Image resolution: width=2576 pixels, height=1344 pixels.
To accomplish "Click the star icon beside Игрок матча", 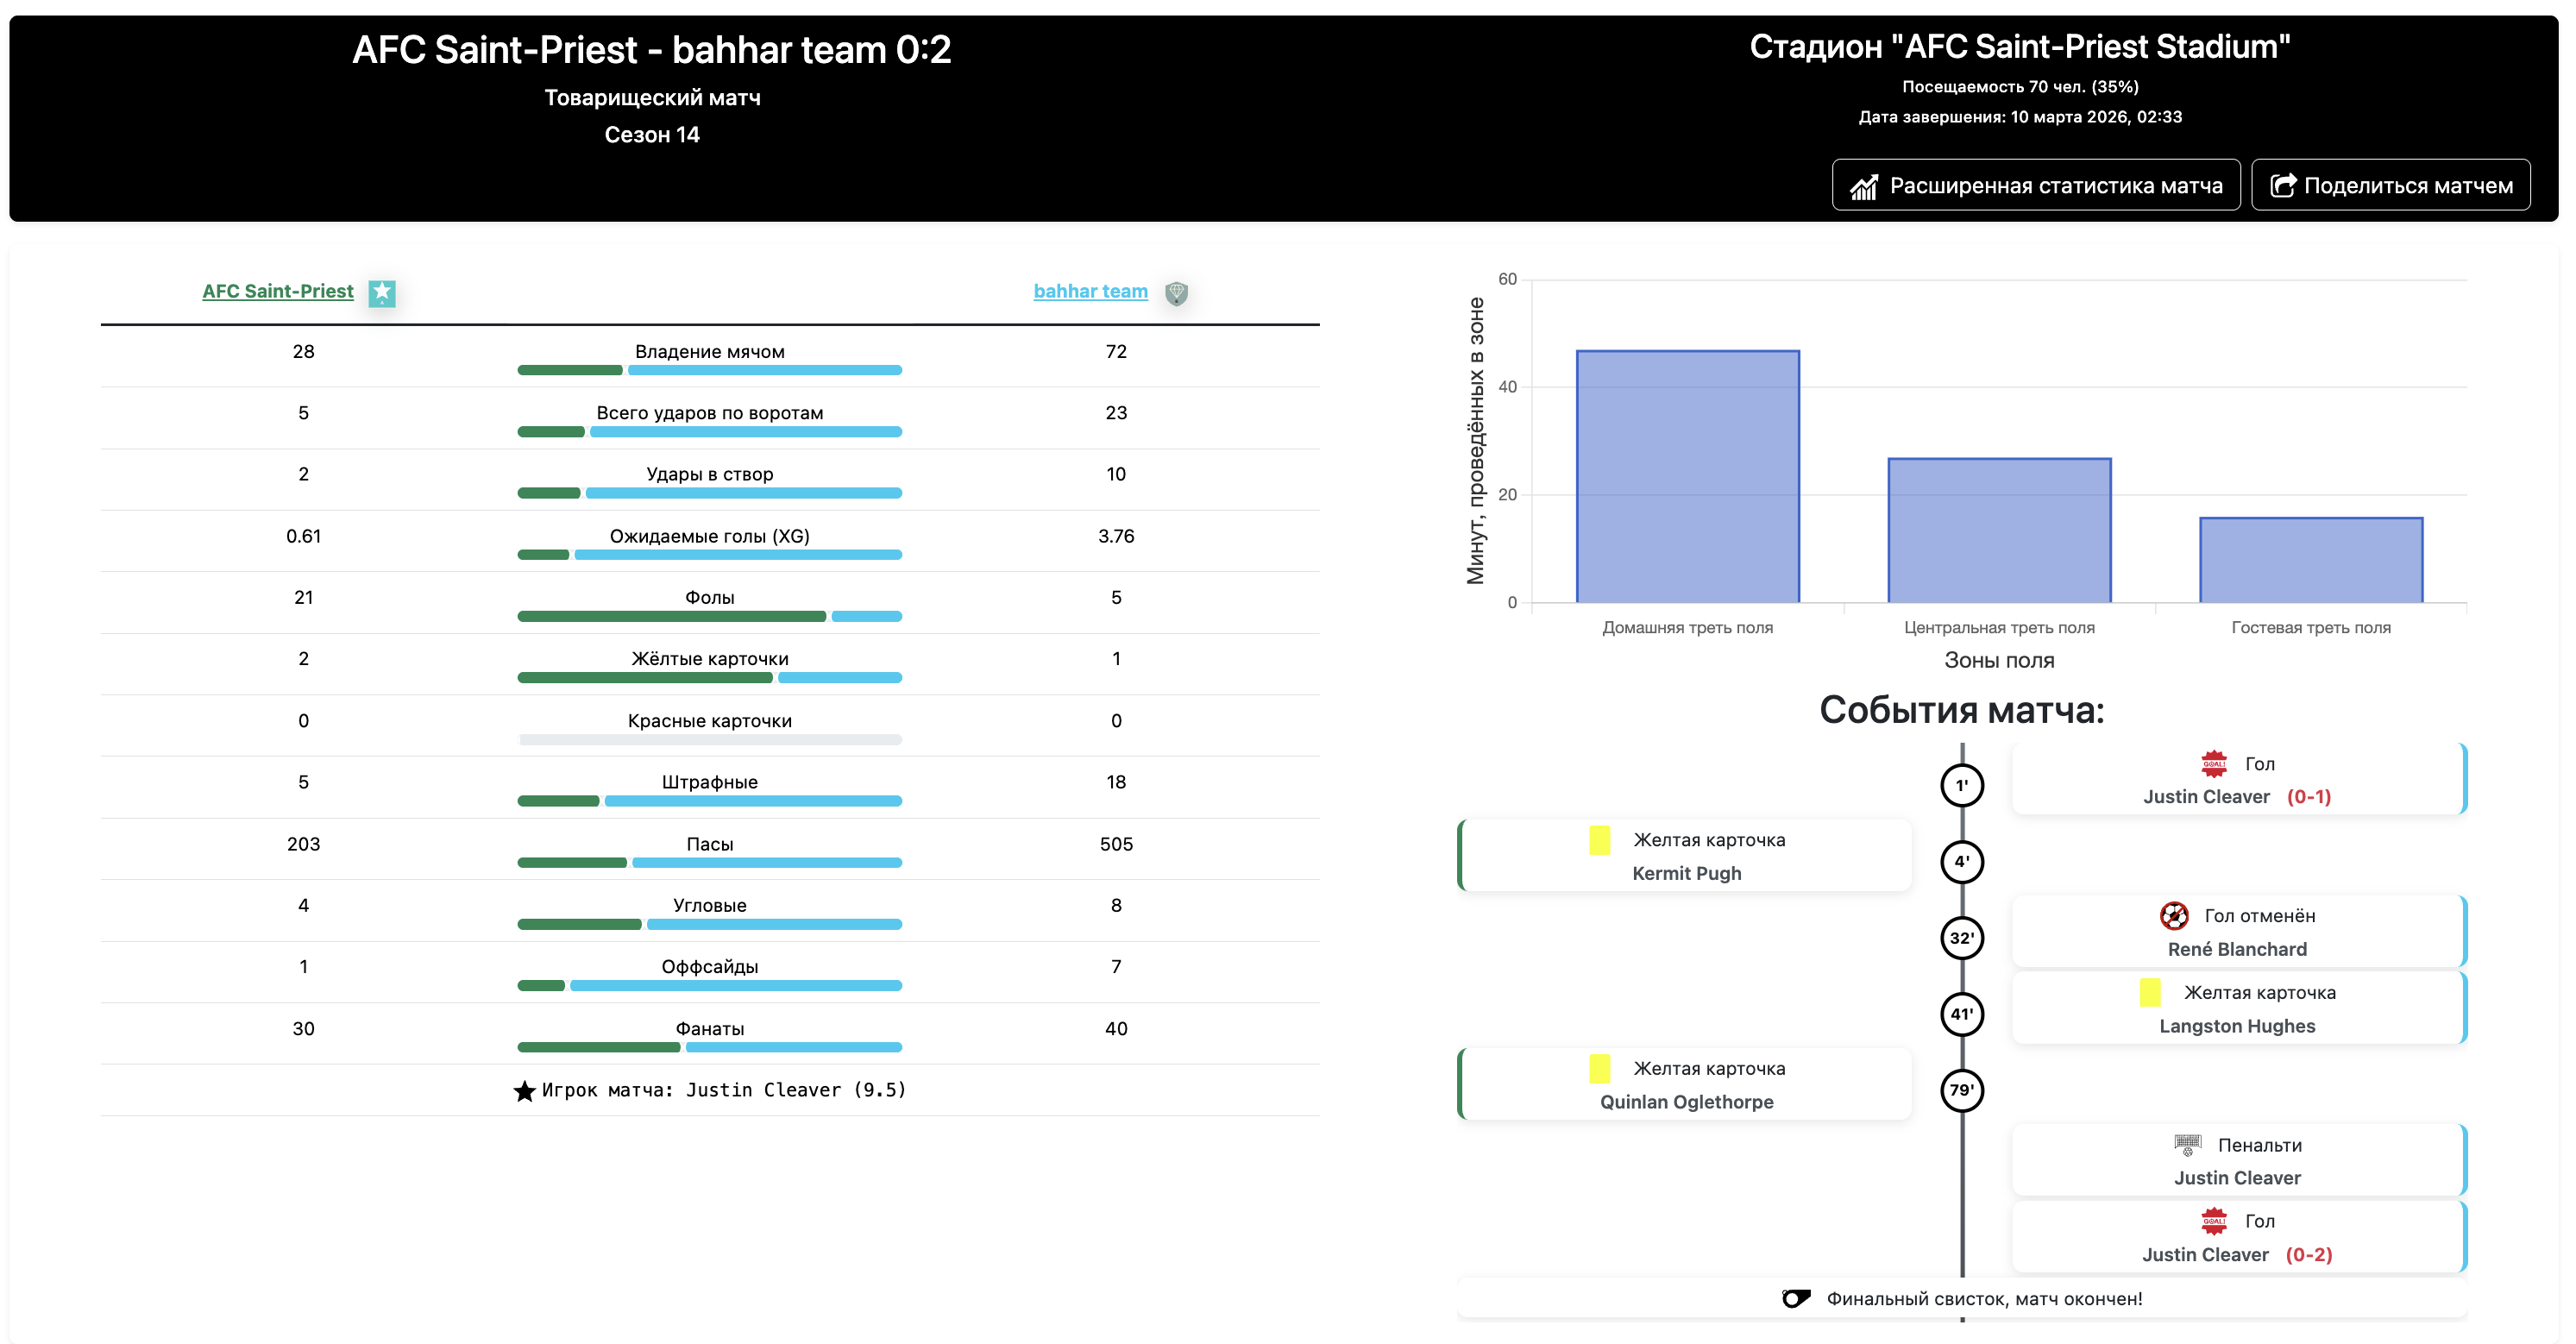I will click(524, 1091).
